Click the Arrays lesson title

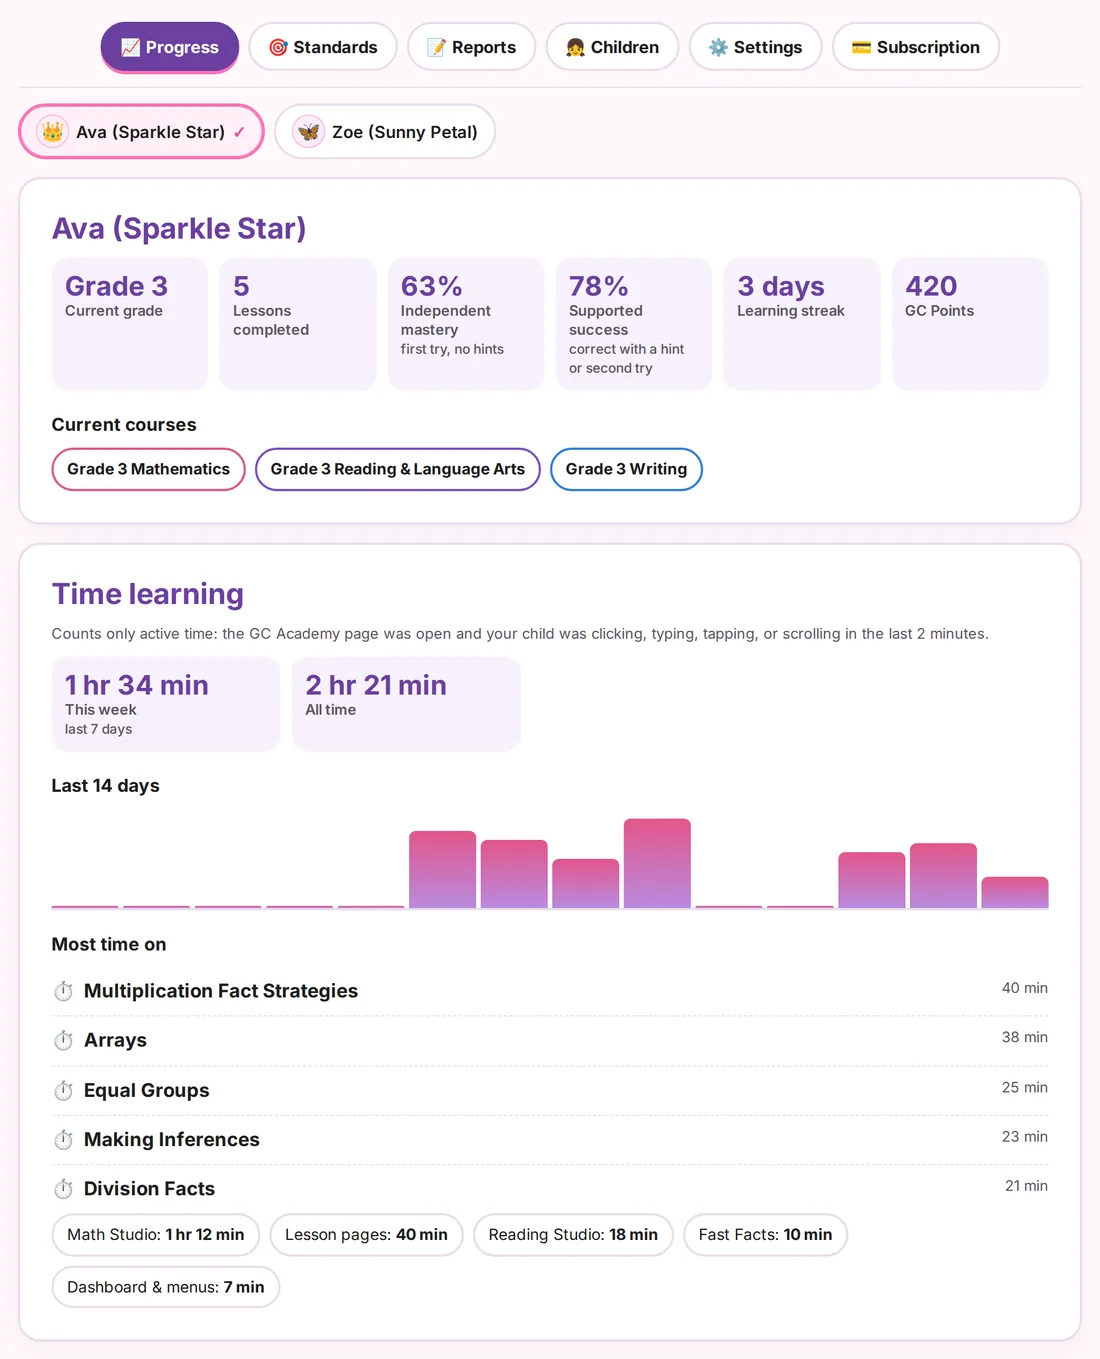115,1040
